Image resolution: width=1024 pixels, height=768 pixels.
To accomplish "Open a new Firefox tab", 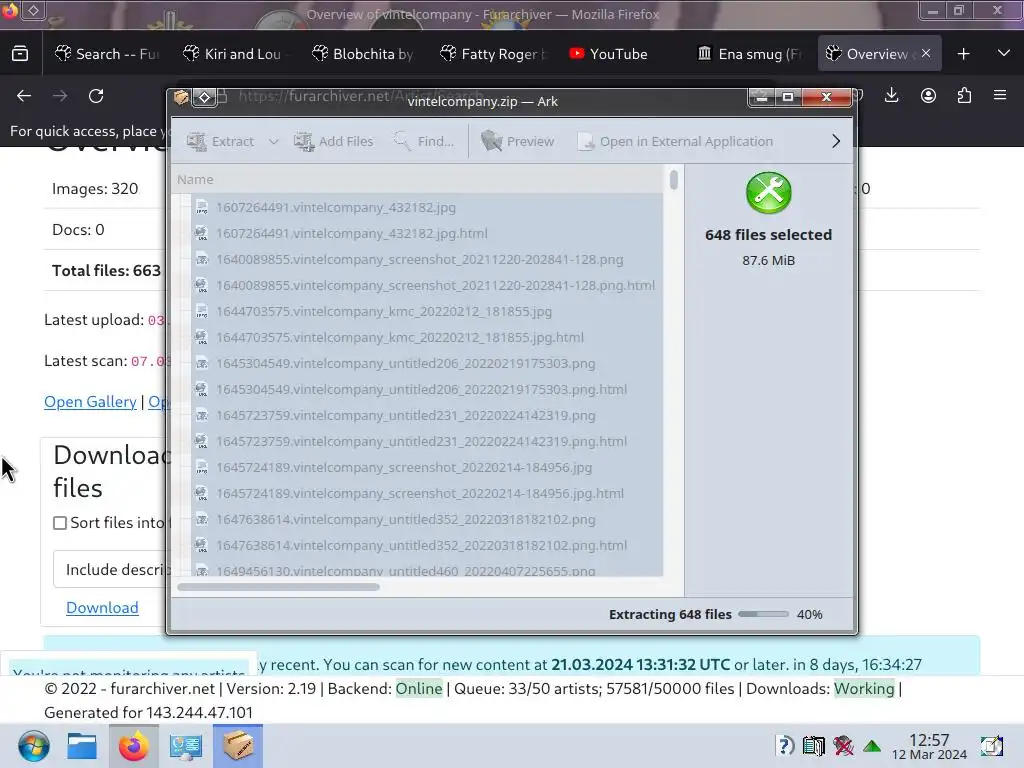I will (x=963, y=54).
